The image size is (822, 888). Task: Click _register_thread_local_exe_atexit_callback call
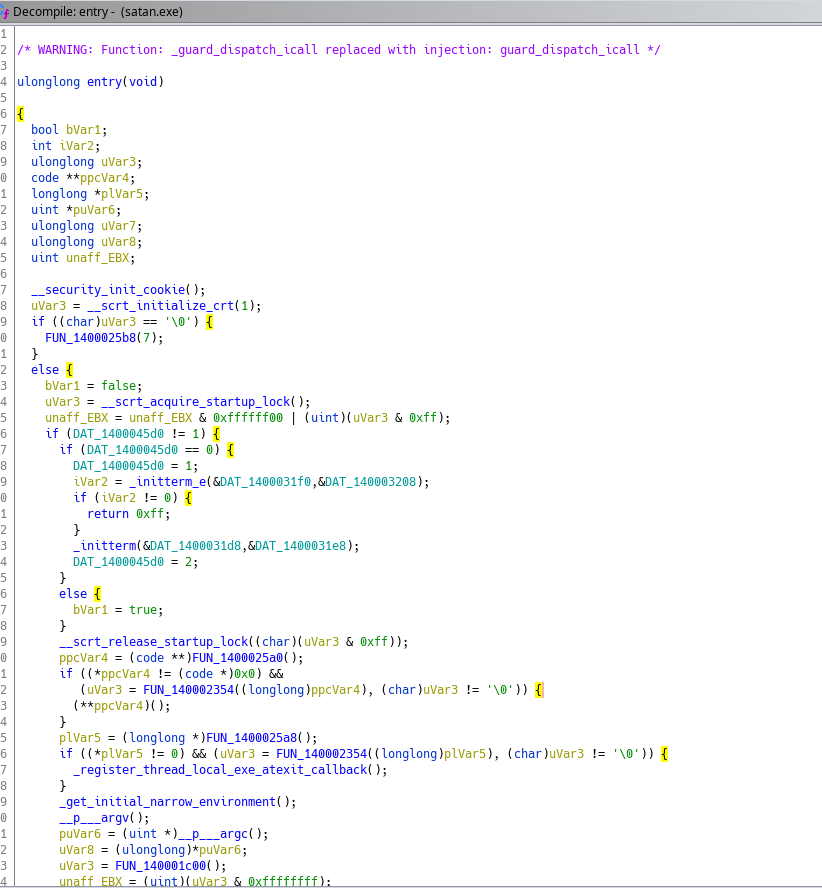pyautogui.click(x=222, y=769)
